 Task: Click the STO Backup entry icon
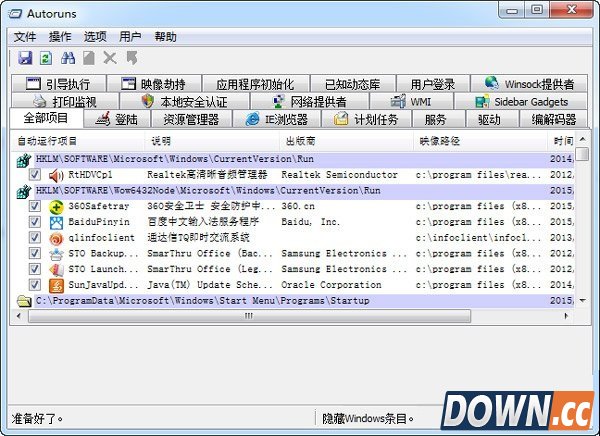point(56,254)
